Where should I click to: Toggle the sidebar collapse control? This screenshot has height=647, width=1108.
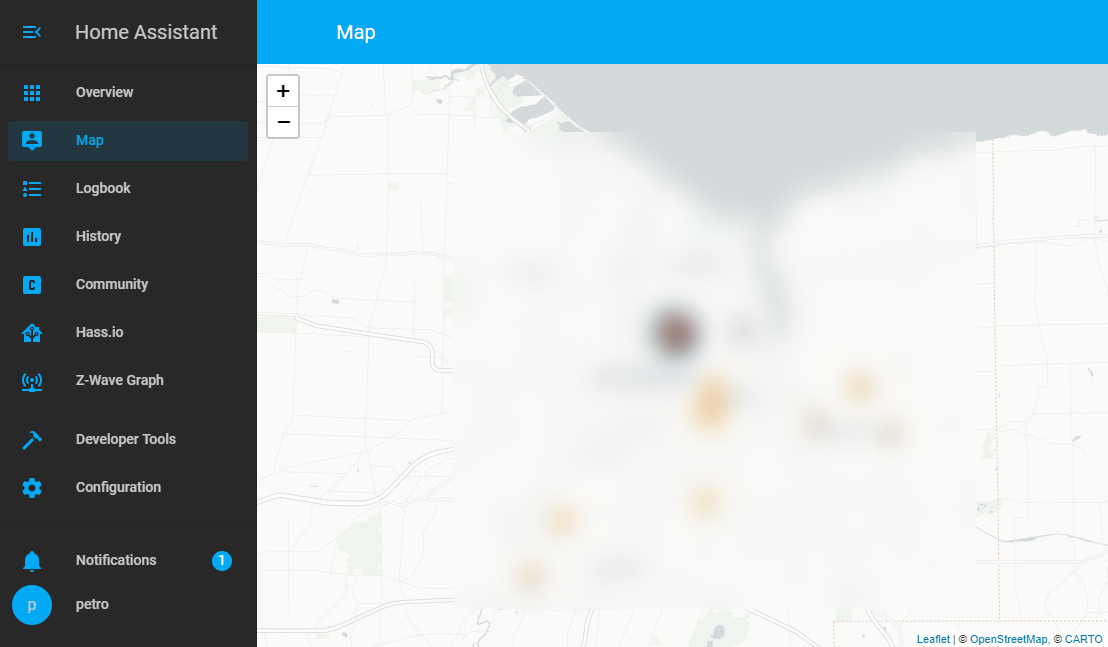coord(31,31)
